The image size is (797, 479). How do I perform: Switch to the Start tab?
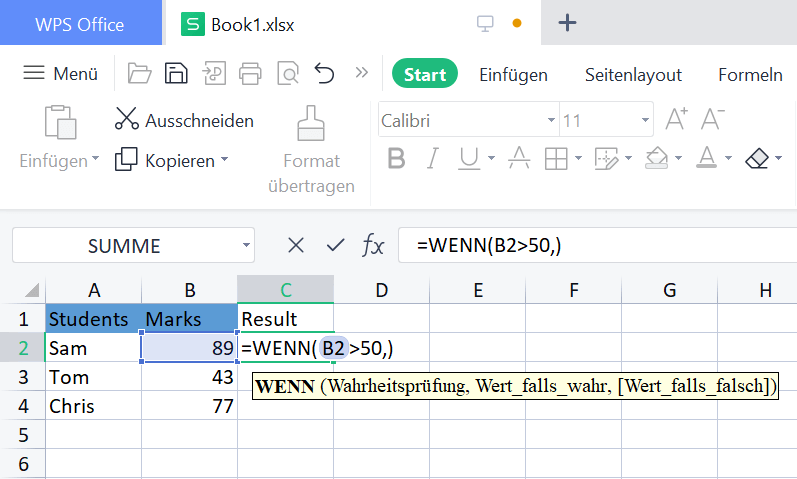point(425,74)
